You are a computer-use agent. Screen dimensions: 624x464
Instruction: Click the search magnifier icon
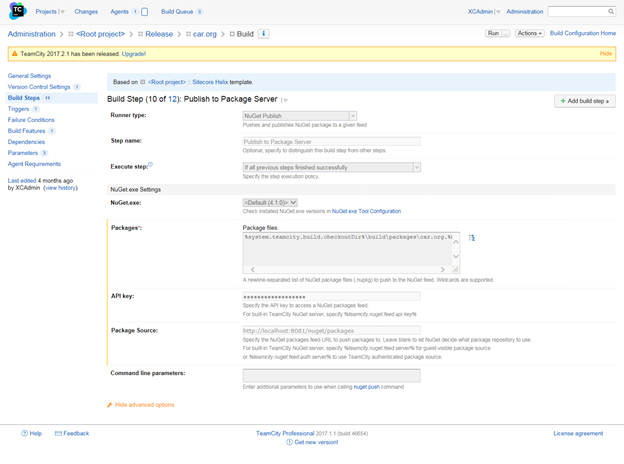pos(611,12)
